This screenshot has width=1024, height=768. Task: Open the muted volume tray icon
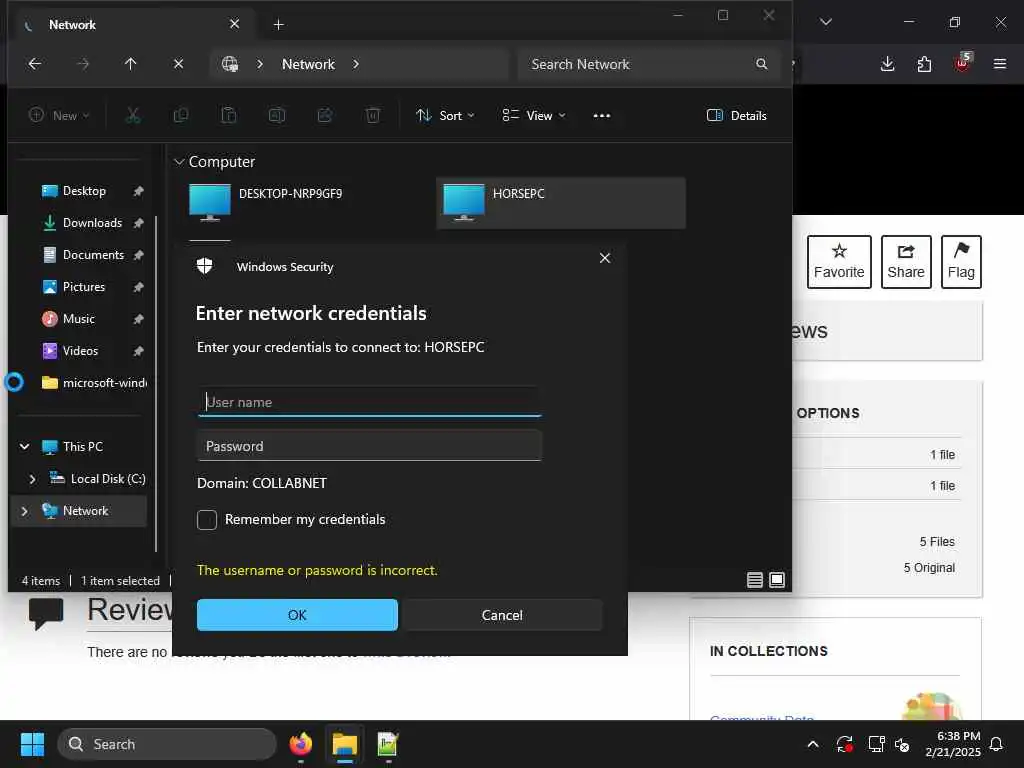pyautogui.click(x=902, y=744)
